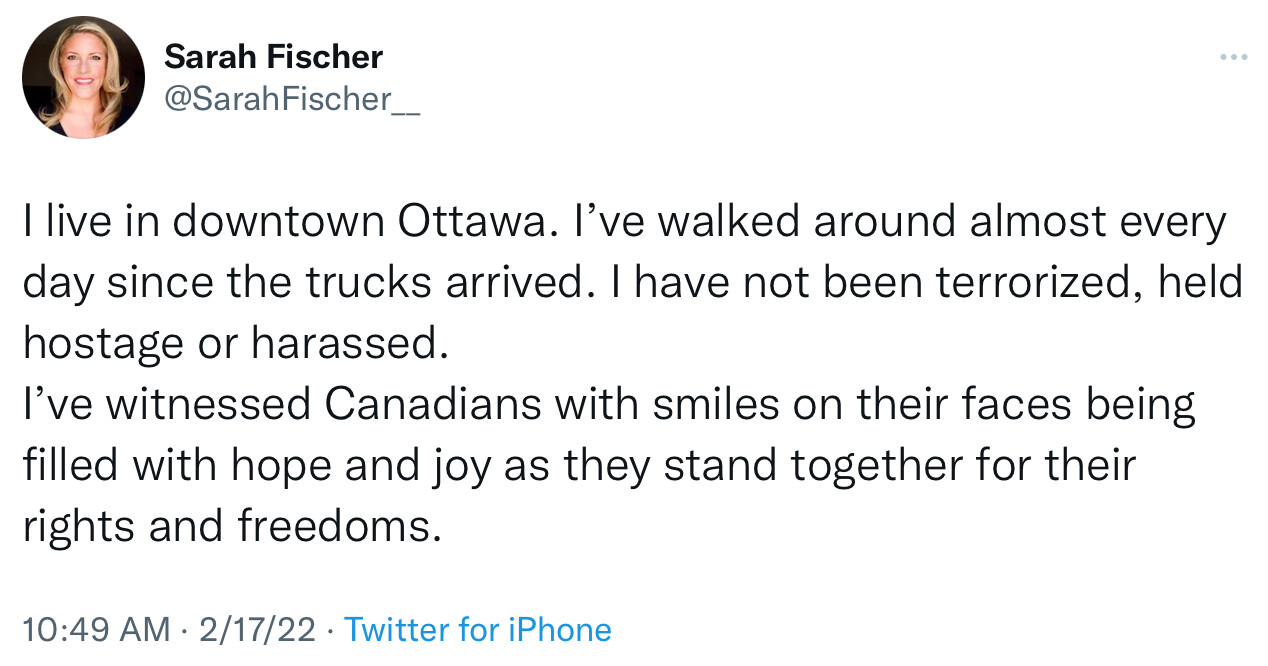Click the word Ottawa in the tweet
This screenshot has height=666, width=1268.
click(x=476, y=222)
